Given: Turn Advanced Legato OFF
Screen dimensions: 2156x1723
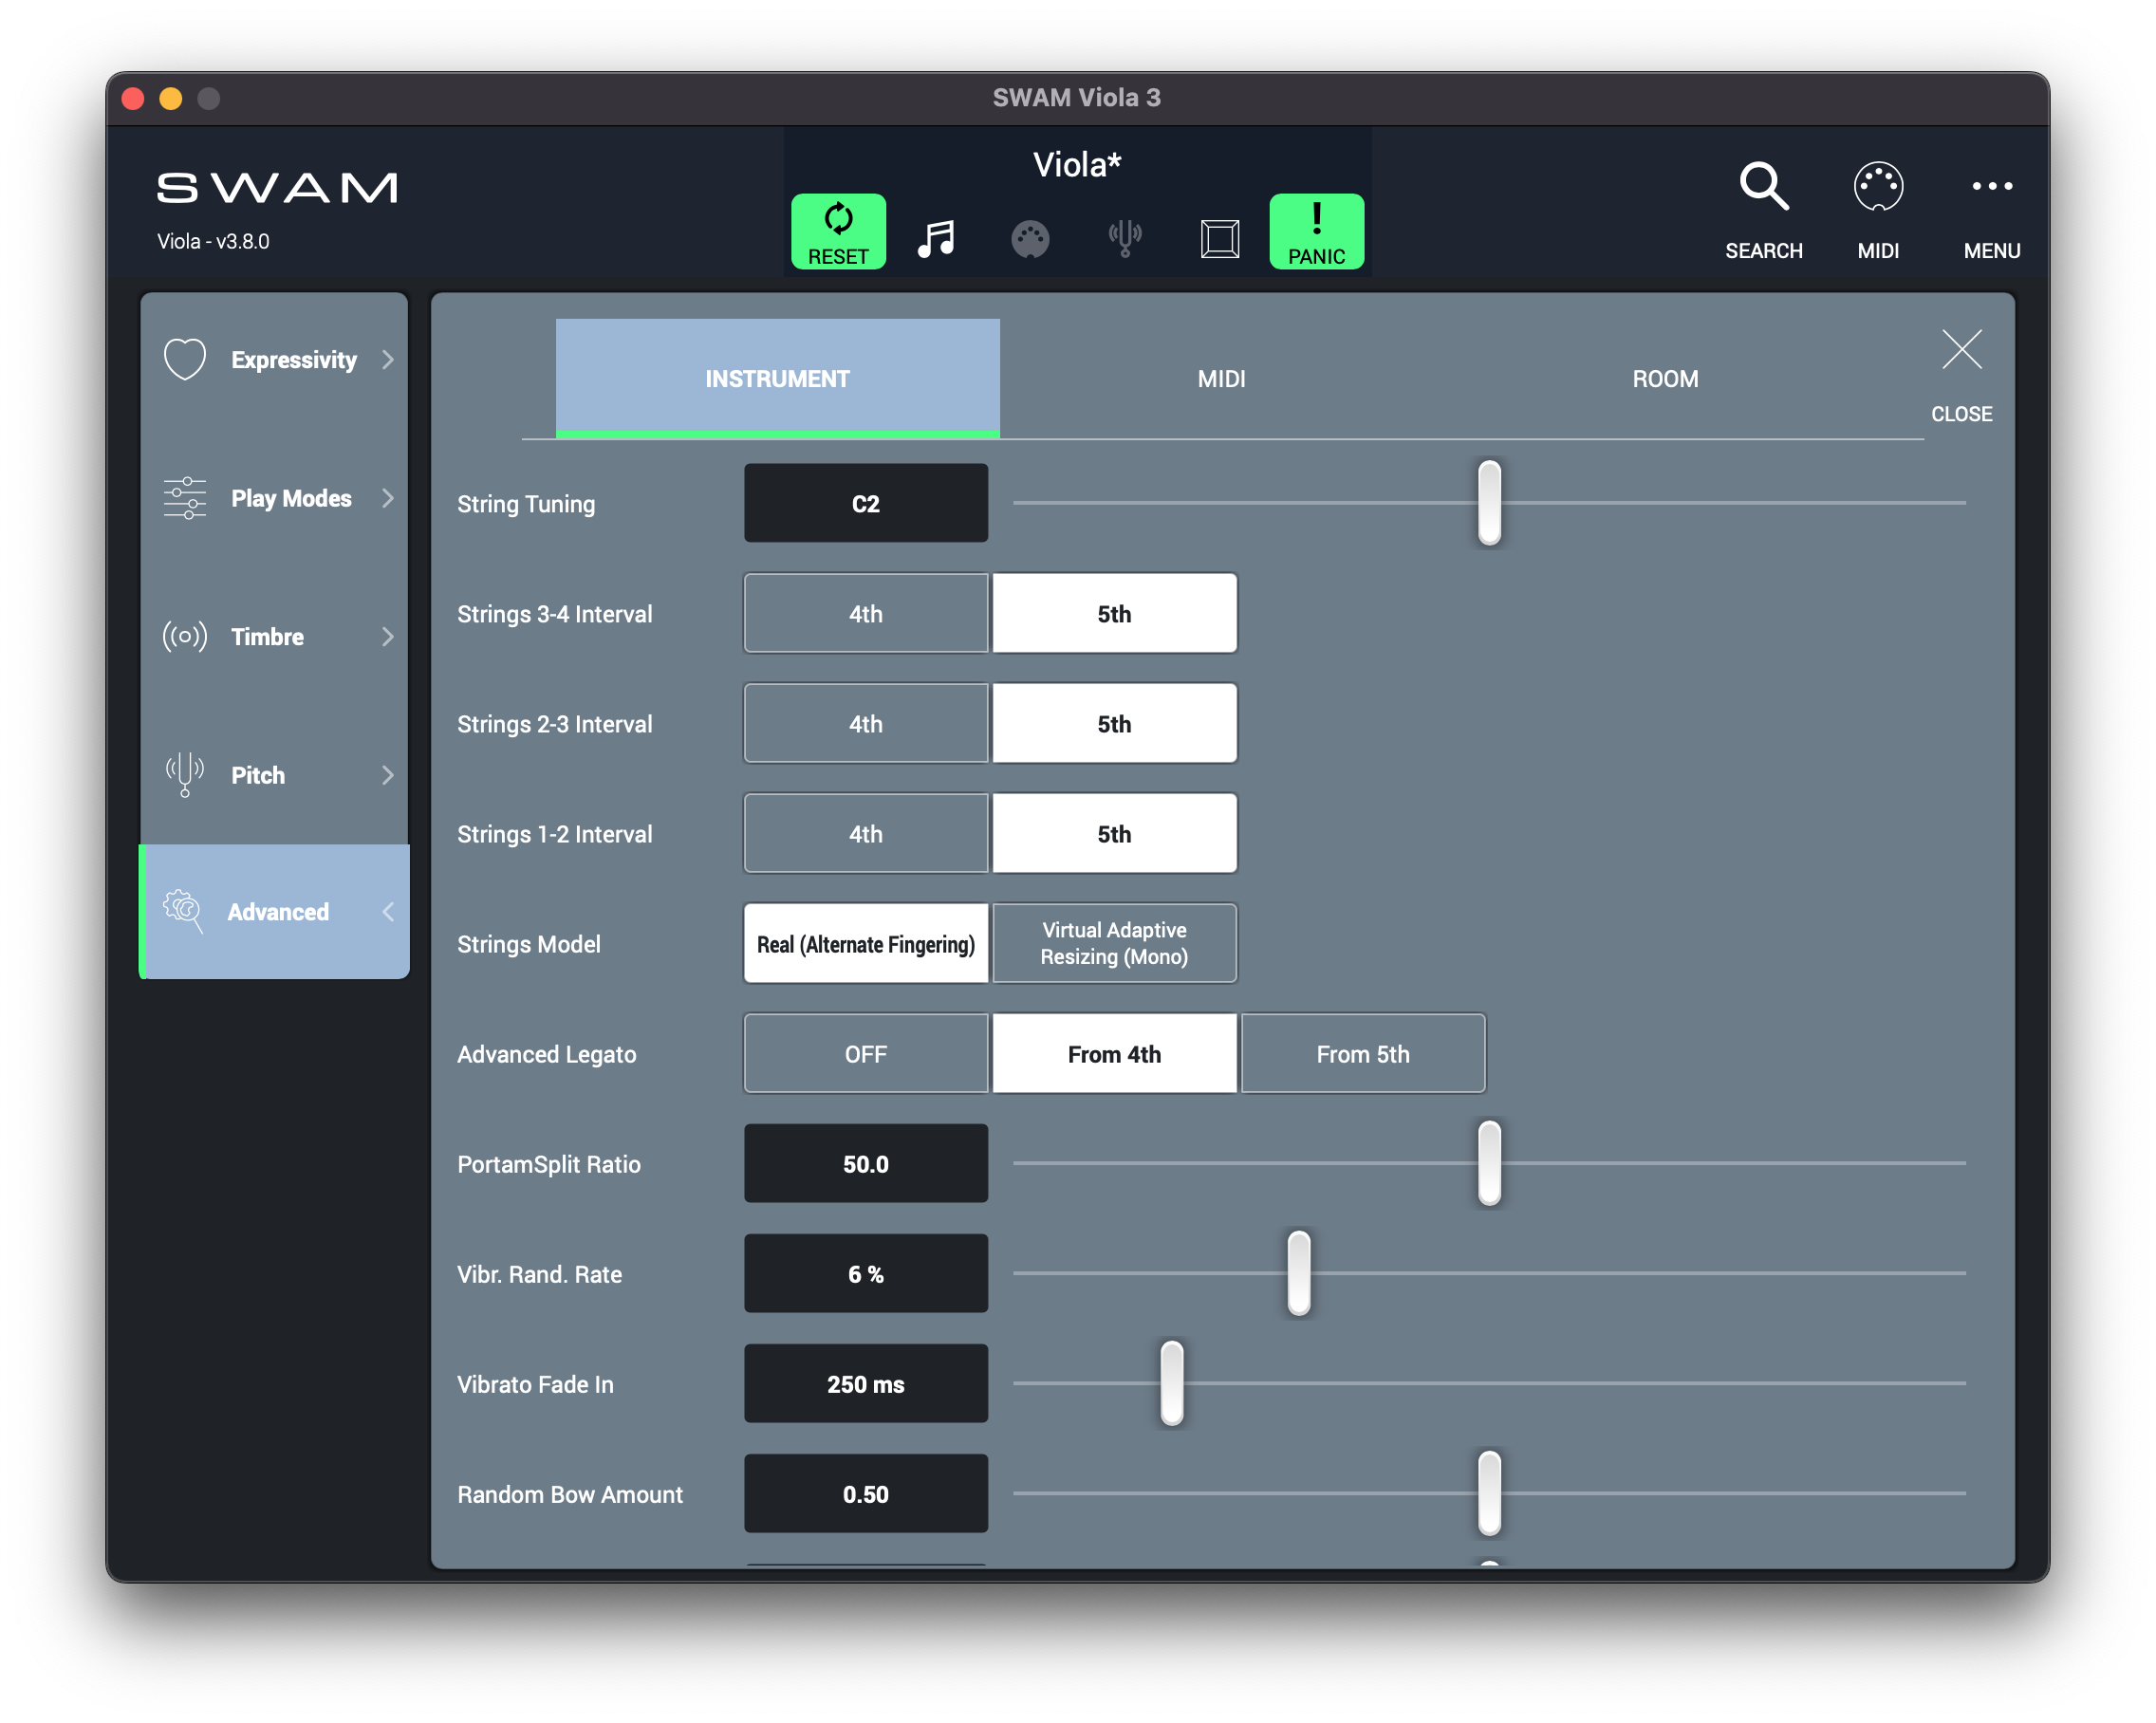Looking at the screenshot, I should pos(865,1054).
